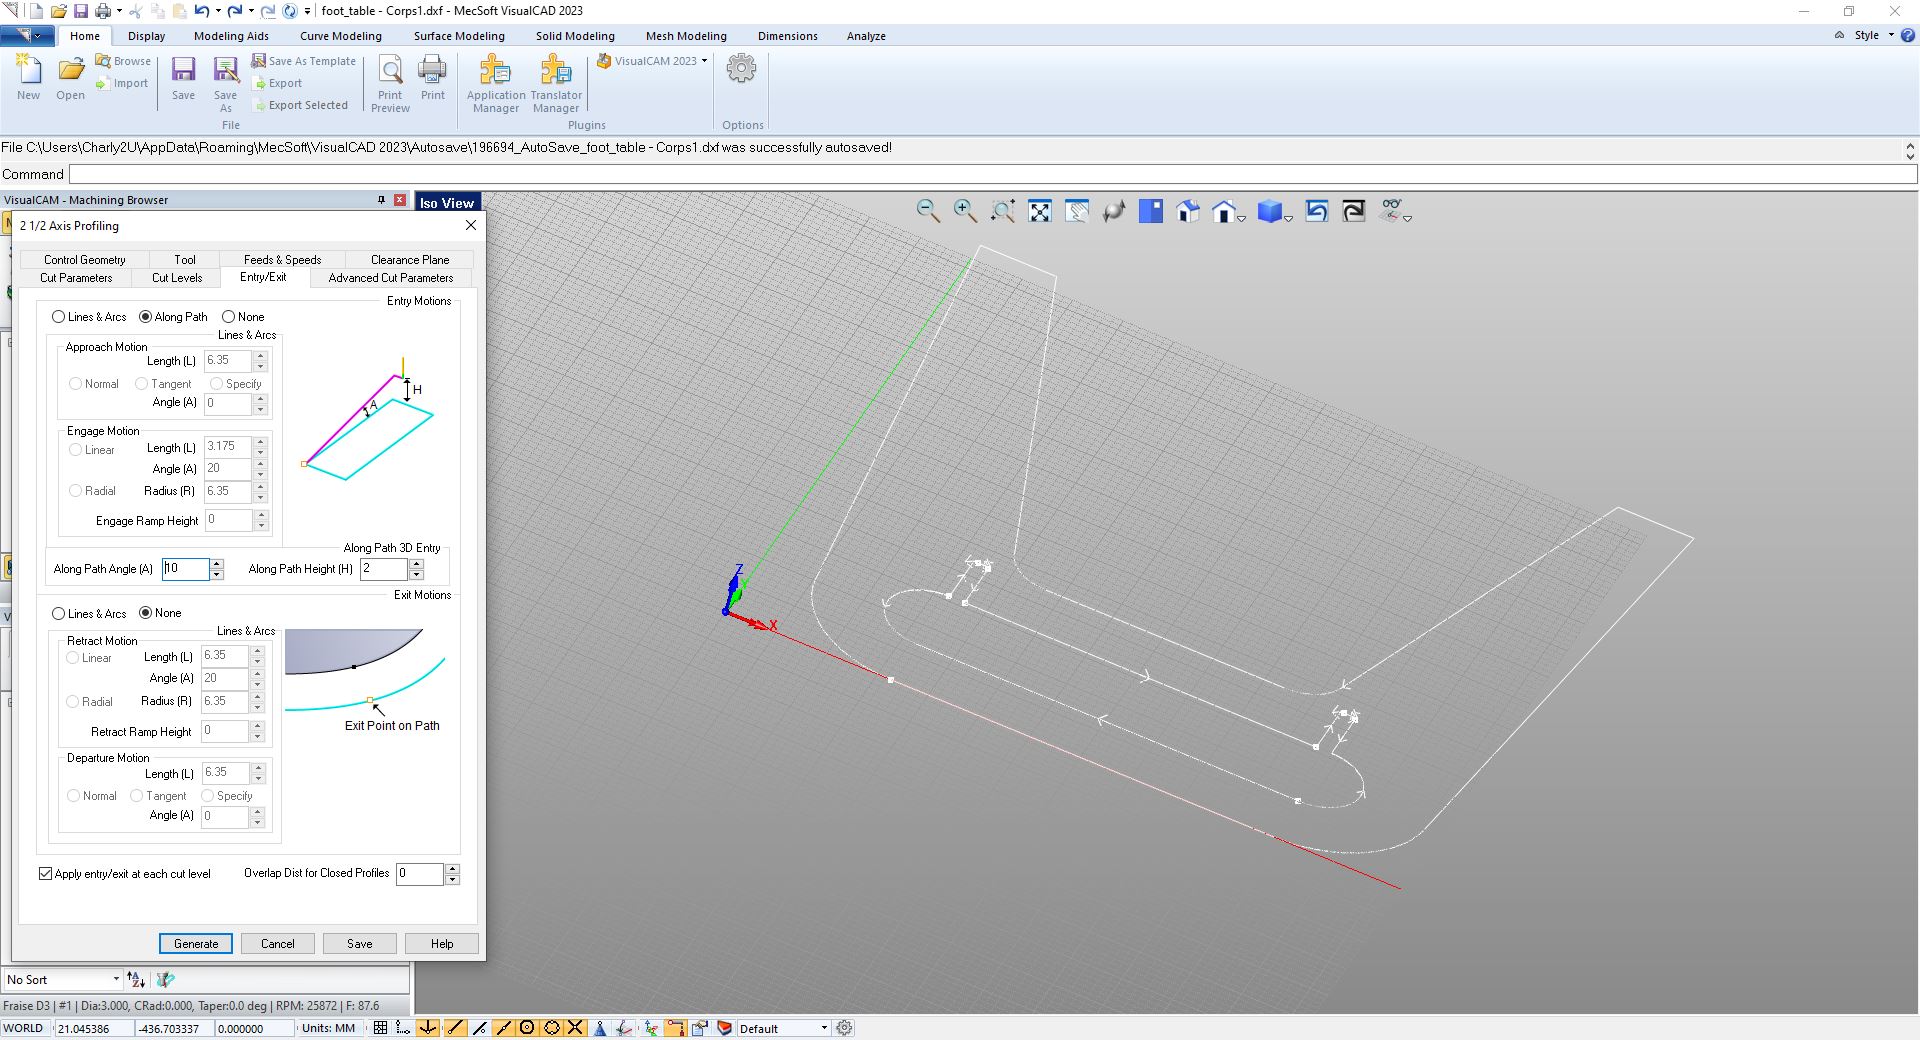Open Print Preview from the ribbon
Image resolution: width=1920 pixels, height=1040 pixels.
tap(390, 84)
